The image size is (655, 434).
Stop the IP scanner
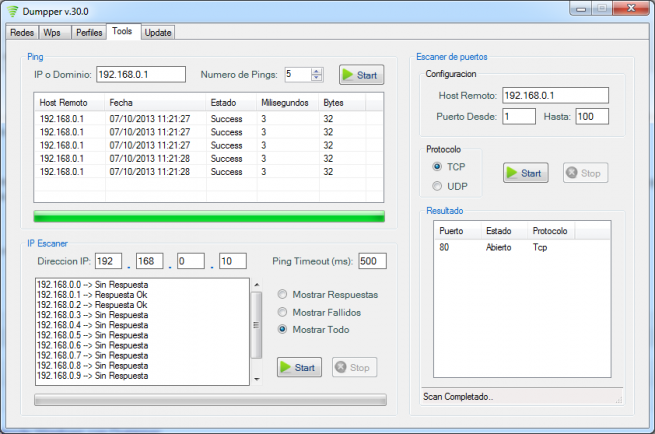pos(353,368)
